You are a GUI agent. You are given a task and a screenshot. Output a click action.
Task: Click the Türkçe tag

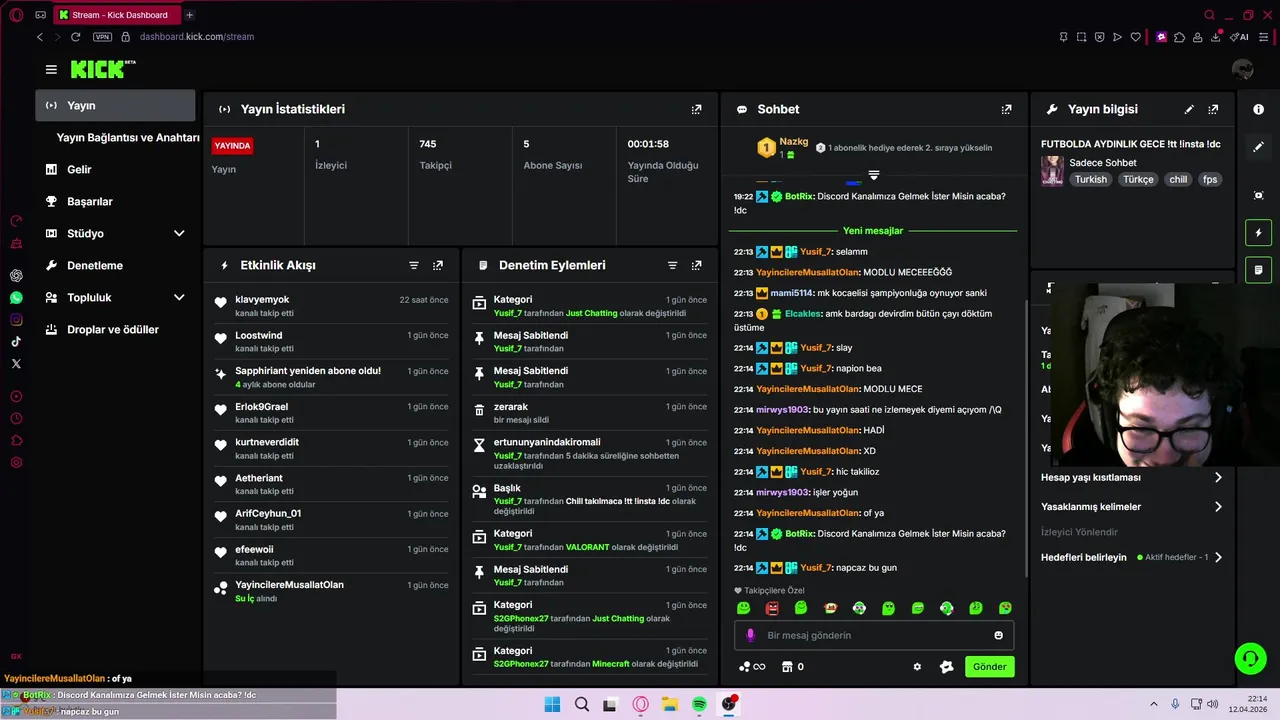(x=1138, y=180)
